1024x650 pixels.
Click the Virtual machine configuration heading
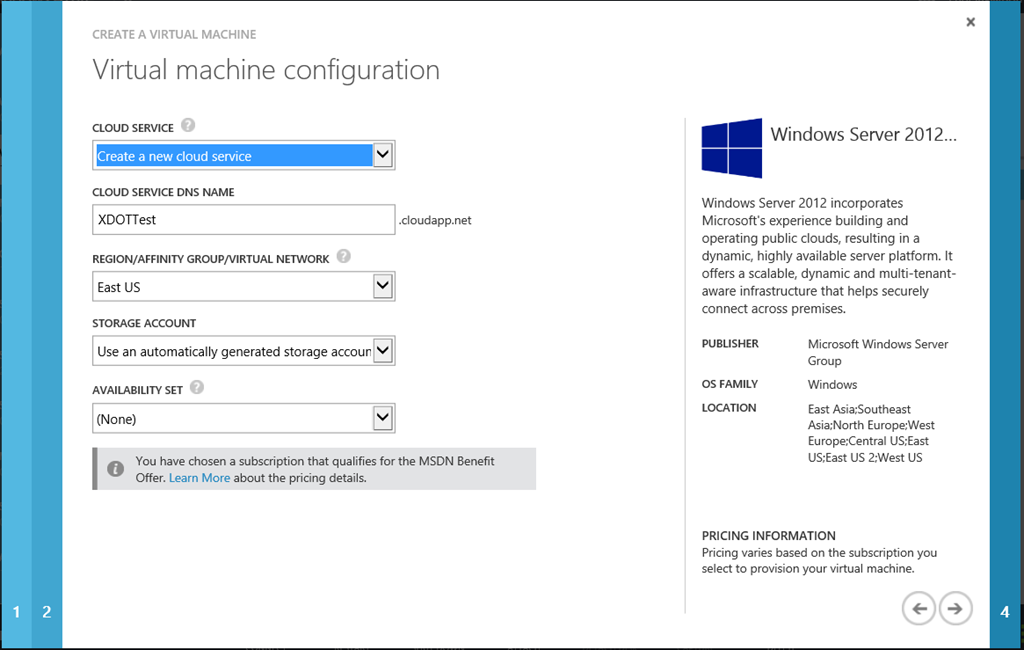coord(266,70)
